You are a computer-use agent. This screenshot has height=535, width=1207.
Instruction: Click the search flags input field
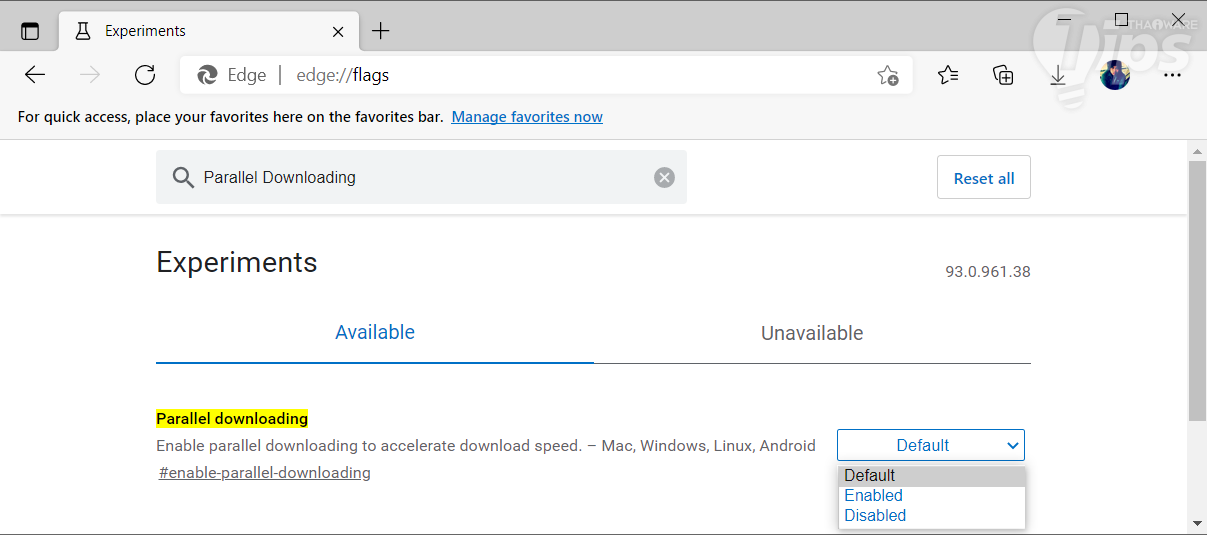coord(420,177)
